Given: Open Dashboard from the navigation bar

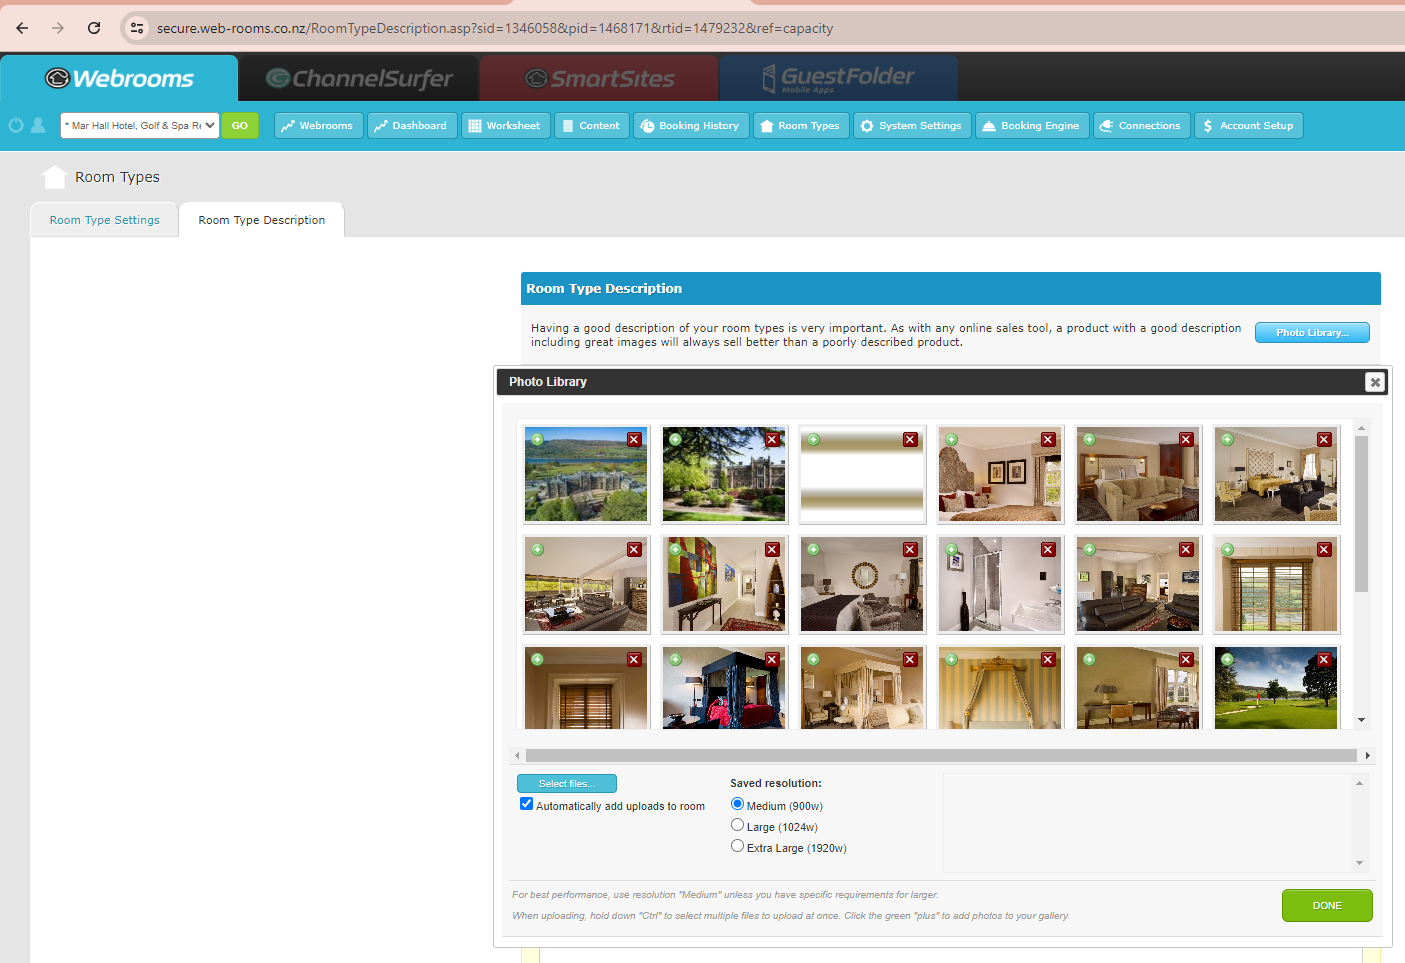Looking at the screenshot, I should (412, 126).
